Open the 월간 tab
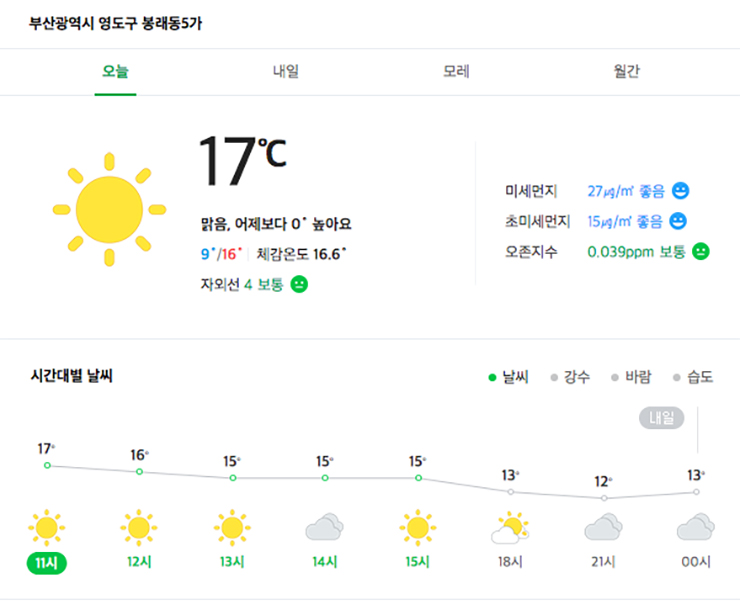Image resolution: width=740 pixels, height=615 pixels. coord(627,72)
